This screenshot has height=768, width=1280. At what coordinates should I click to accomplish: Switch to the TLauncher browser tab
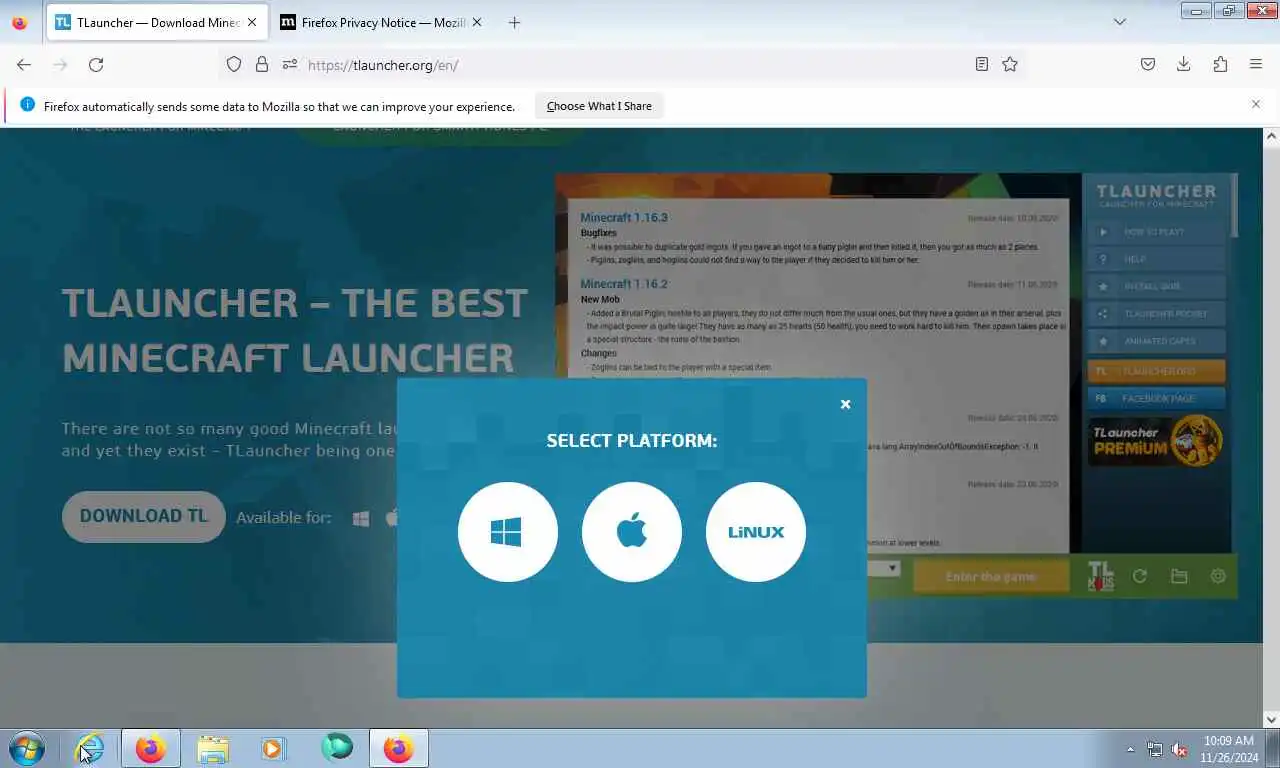point(157,22)
